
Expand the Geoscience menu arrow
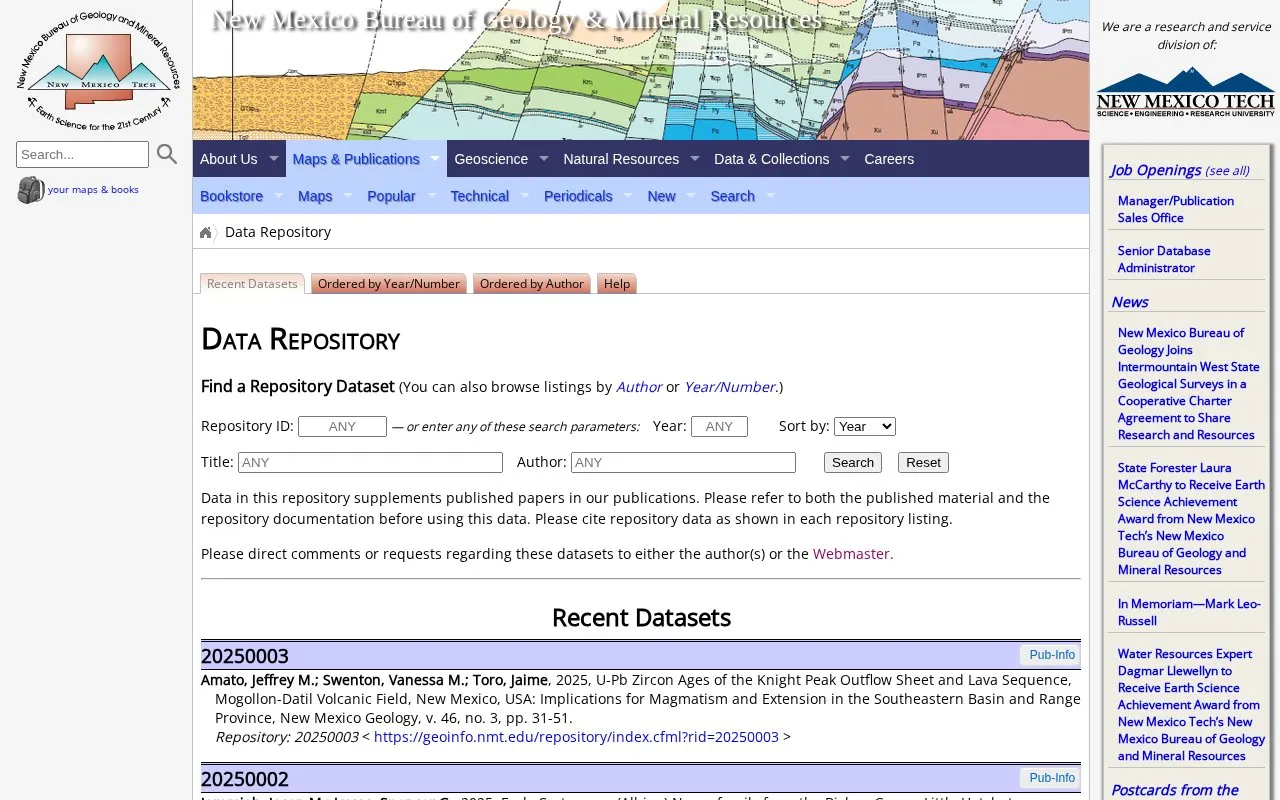pos(544,158)
